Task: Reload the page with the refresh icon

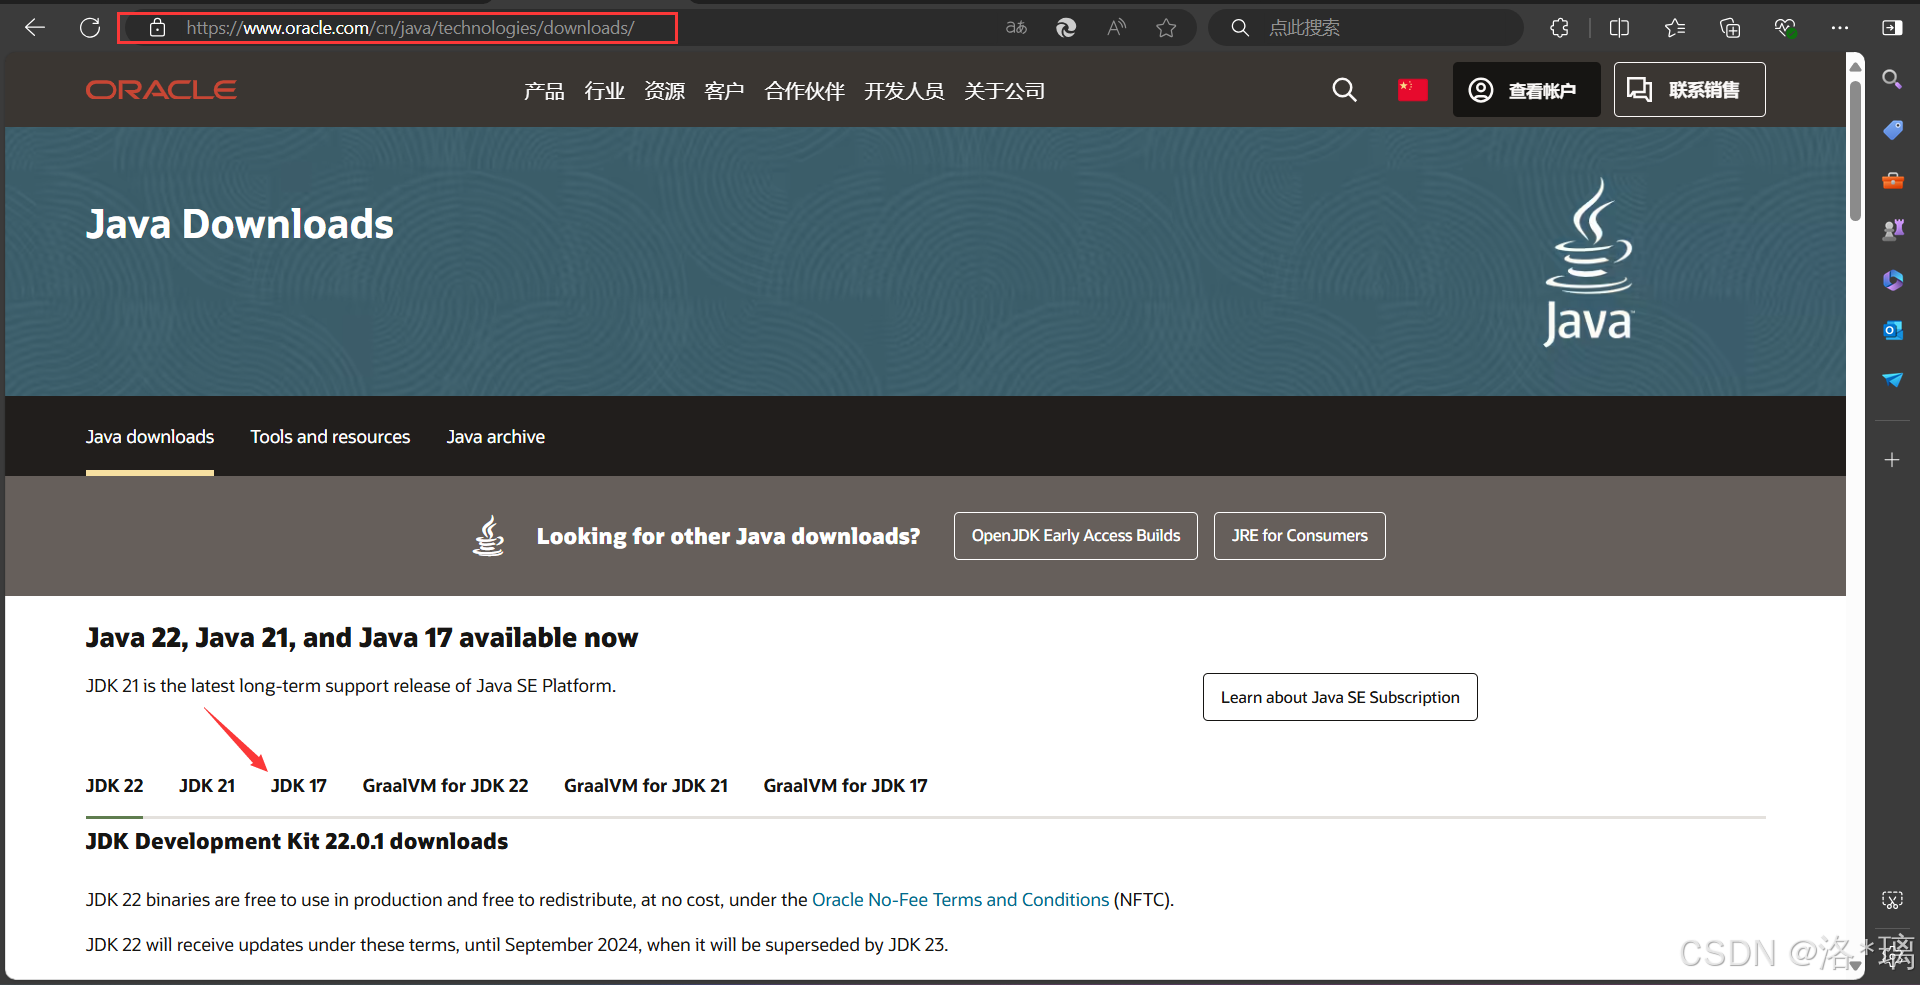Action: (x=90, y=28)
